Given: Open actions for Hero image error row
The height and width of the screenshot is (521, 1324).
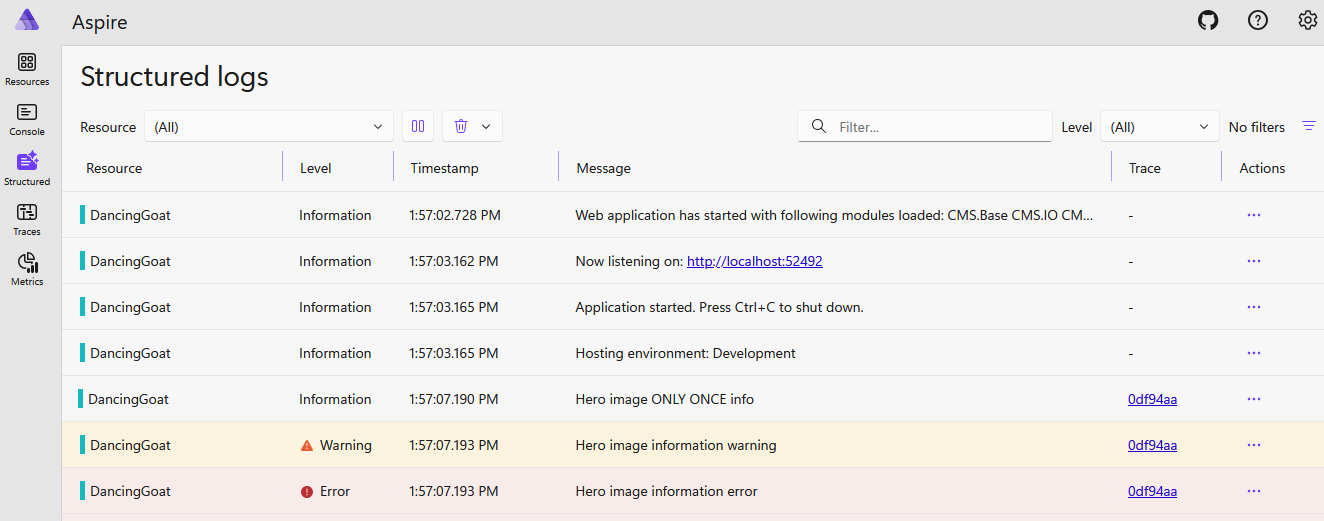Looking at the screenshot, I should click(1254, 491).
